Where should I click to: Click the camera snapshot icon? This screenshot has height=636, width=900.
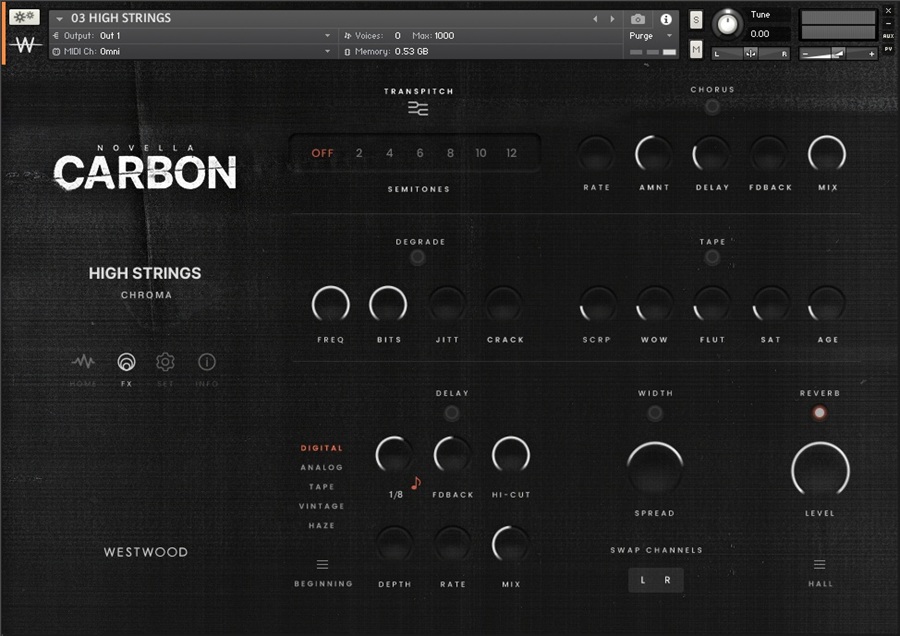click(638, 19)
